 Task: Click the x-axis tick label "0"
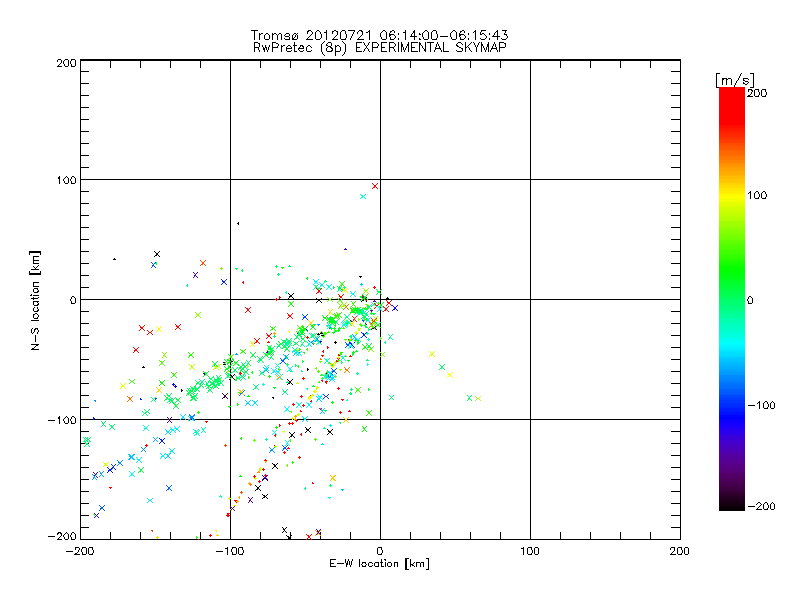(x=380, y=551)
